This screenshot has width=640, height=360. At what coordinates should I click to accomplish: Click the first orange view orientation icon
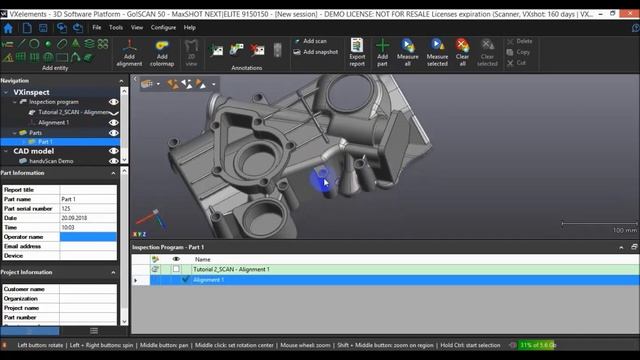[173, 84]
